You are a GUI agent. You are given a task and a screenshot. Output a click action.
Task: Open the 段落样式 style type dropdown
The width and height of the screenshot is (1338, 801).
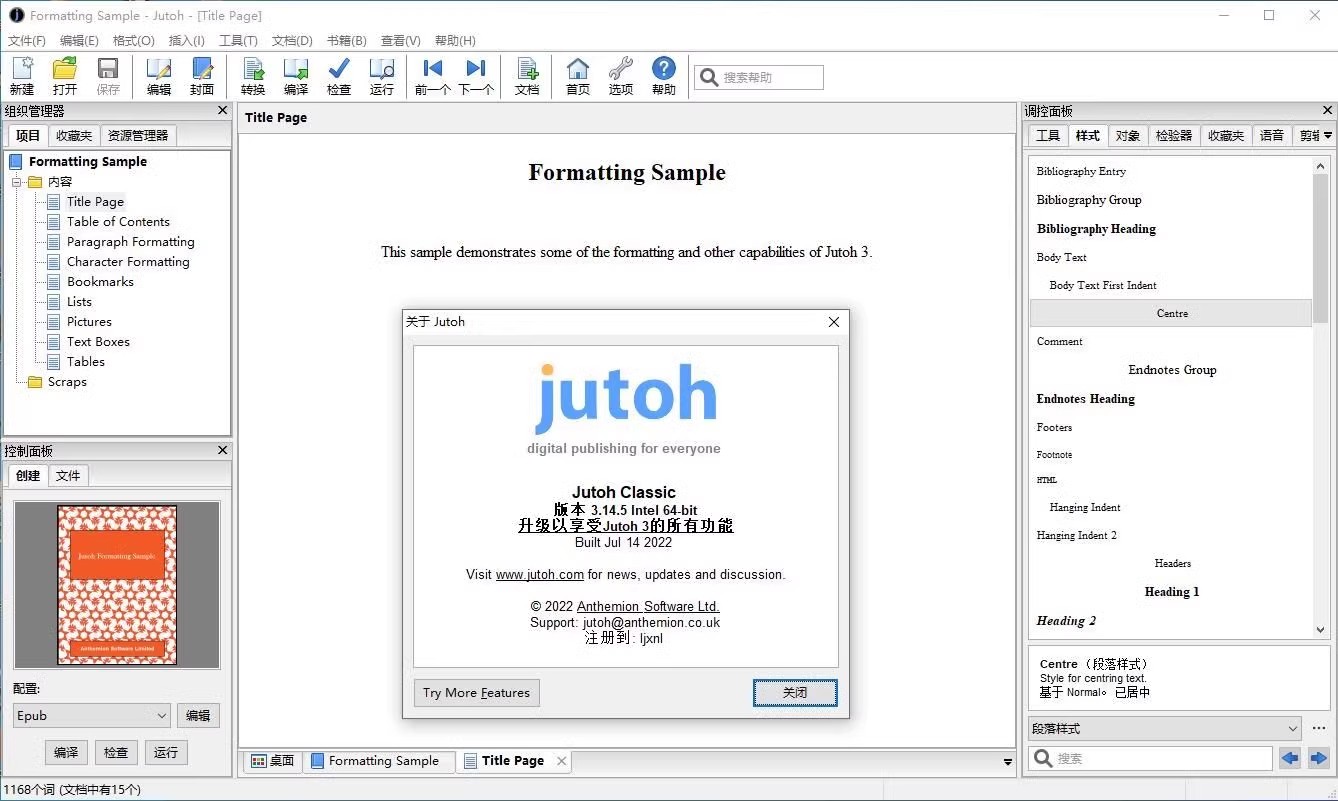pos(1293,728)
